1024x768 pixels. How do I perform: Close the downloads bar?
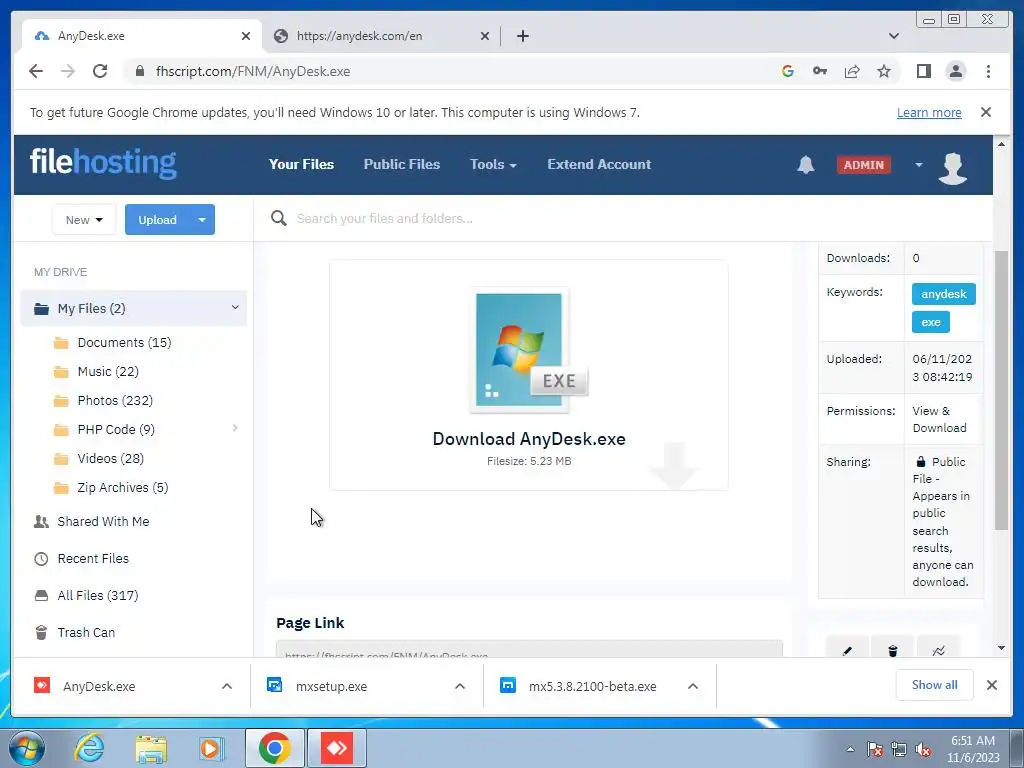tap(991, 685)
